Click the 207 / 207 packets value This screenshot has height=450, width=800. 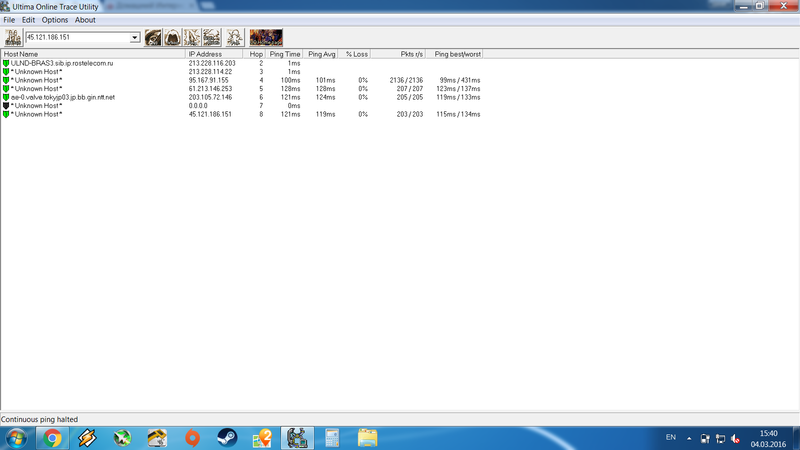(x=410, y=89)
